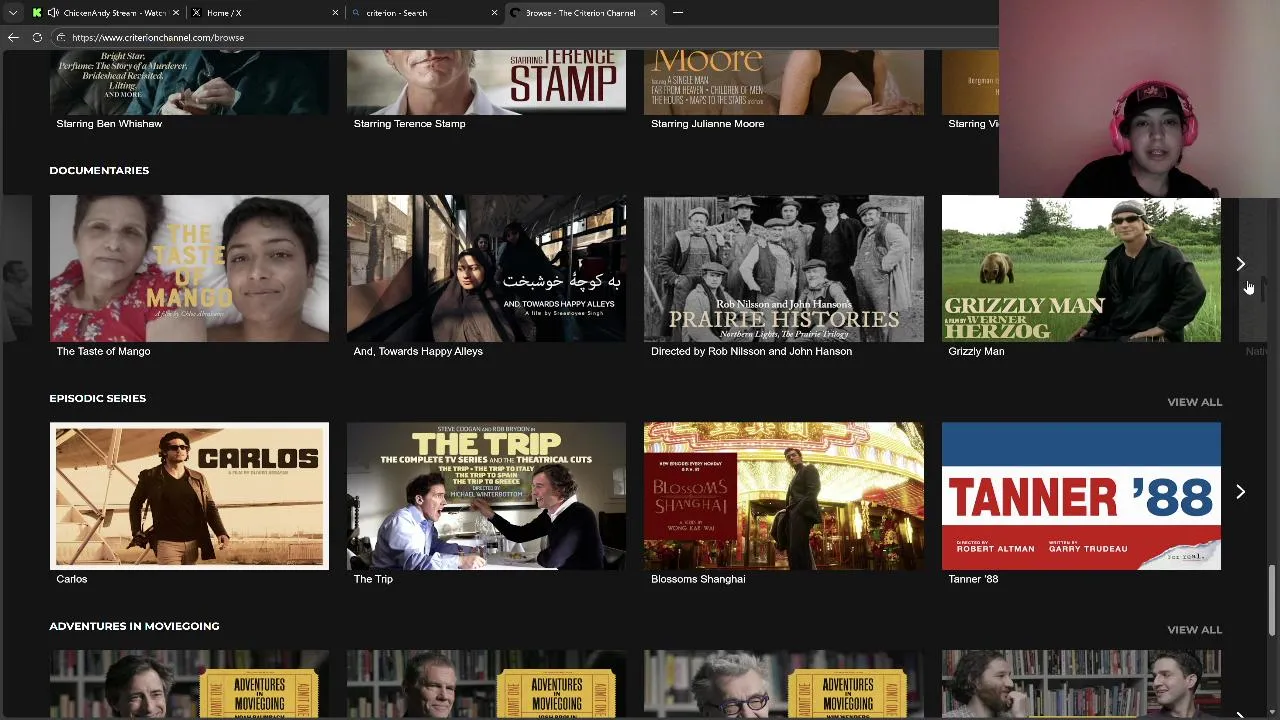Switch to the Home / X tab

click(265, 13)
